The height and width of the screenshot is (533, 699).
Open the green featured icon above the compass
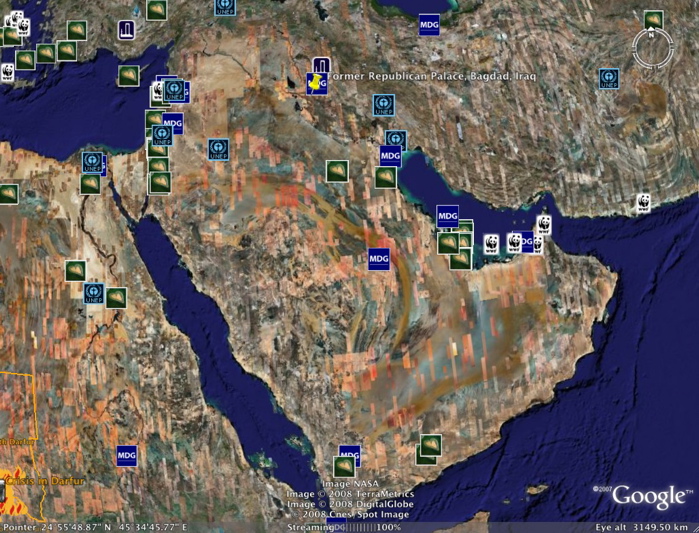(x=653, y=19)
